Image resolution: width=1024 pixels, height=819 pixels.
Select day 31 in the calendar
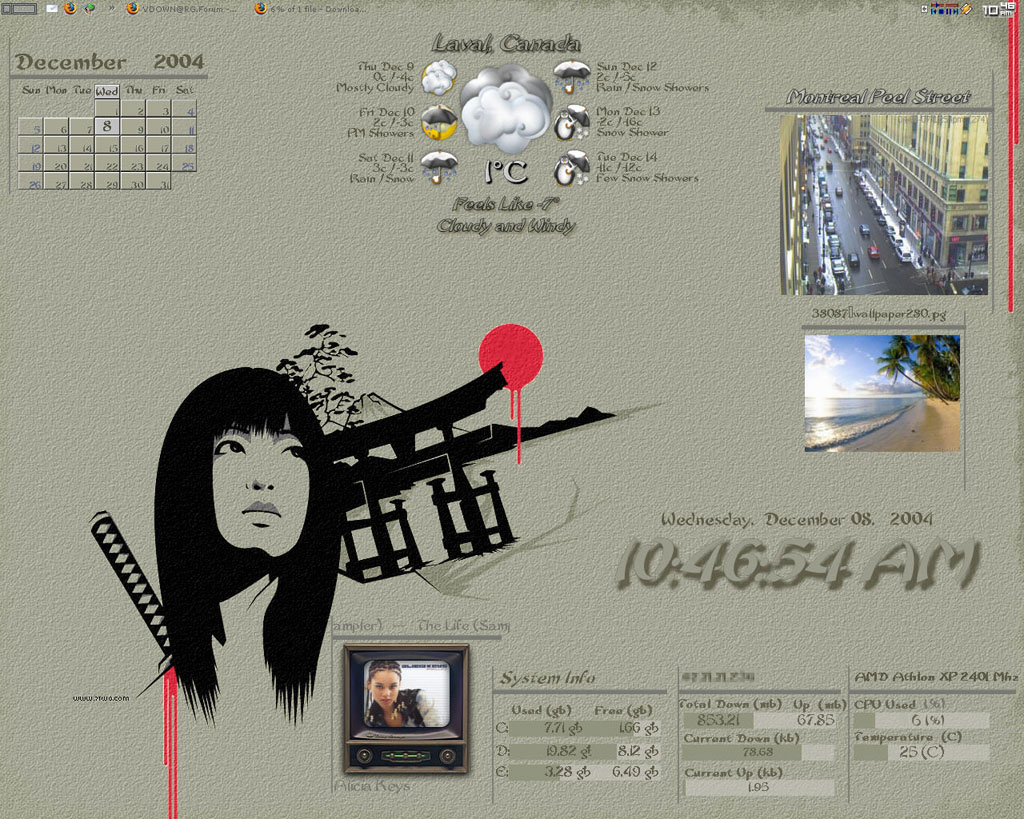[x=159, y=182]
